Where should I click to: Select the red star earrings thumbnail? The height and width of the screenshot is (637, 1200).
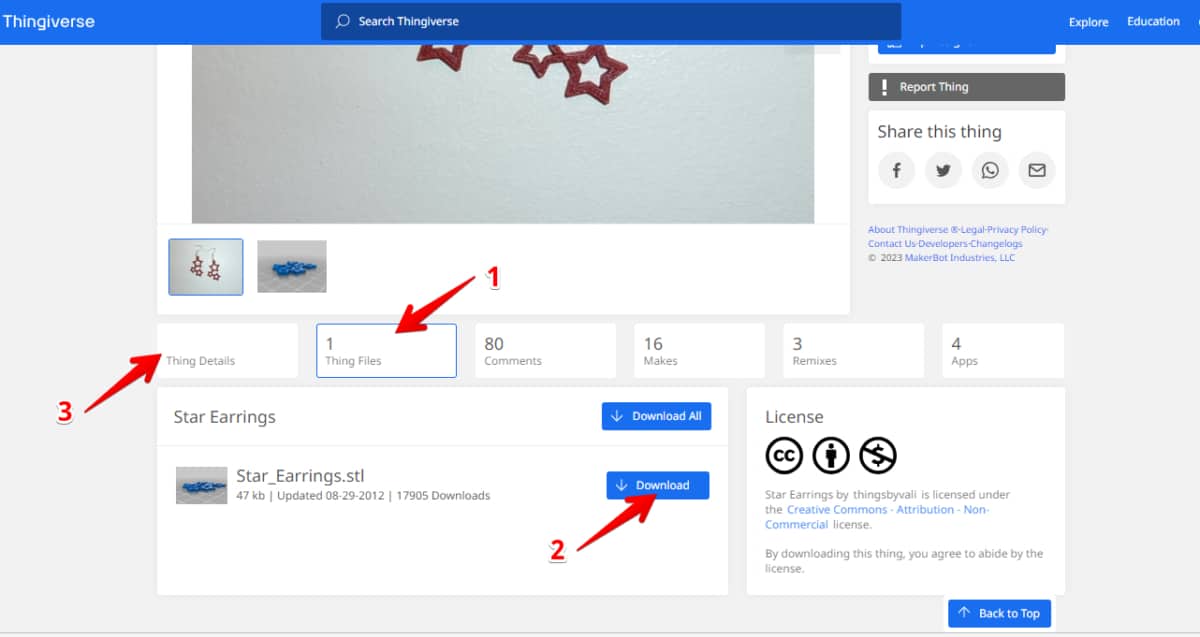[x=206, y=267]
